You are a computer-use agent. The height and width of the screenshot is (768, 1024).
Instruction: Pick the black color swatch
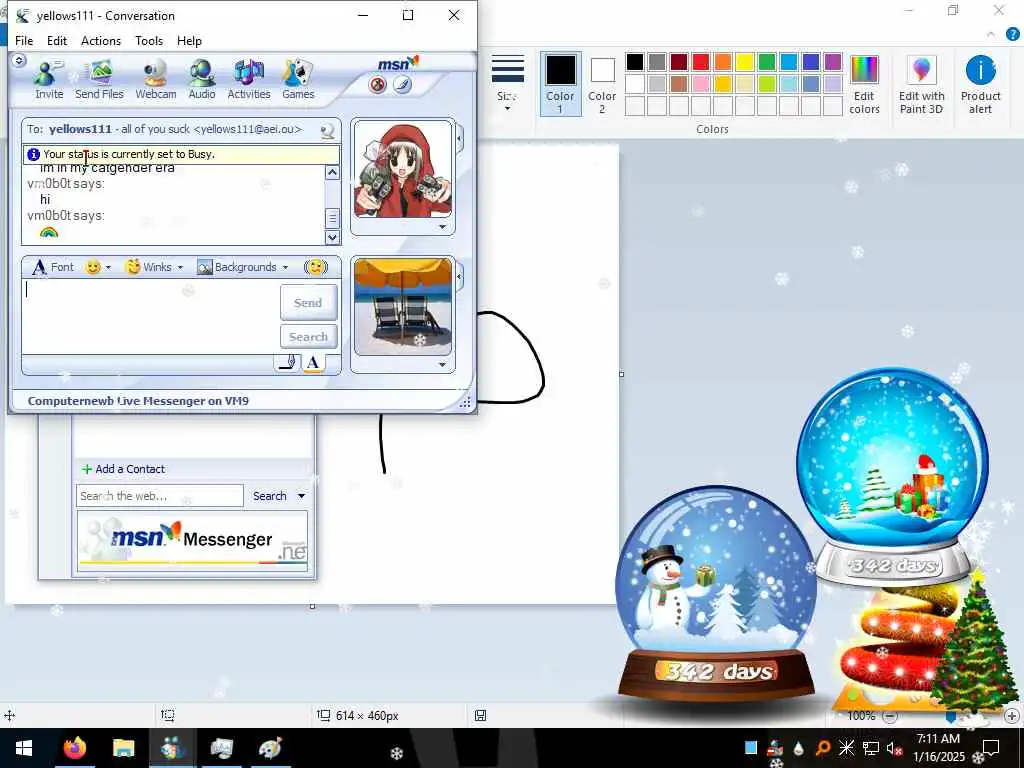[x=634, y=62]
